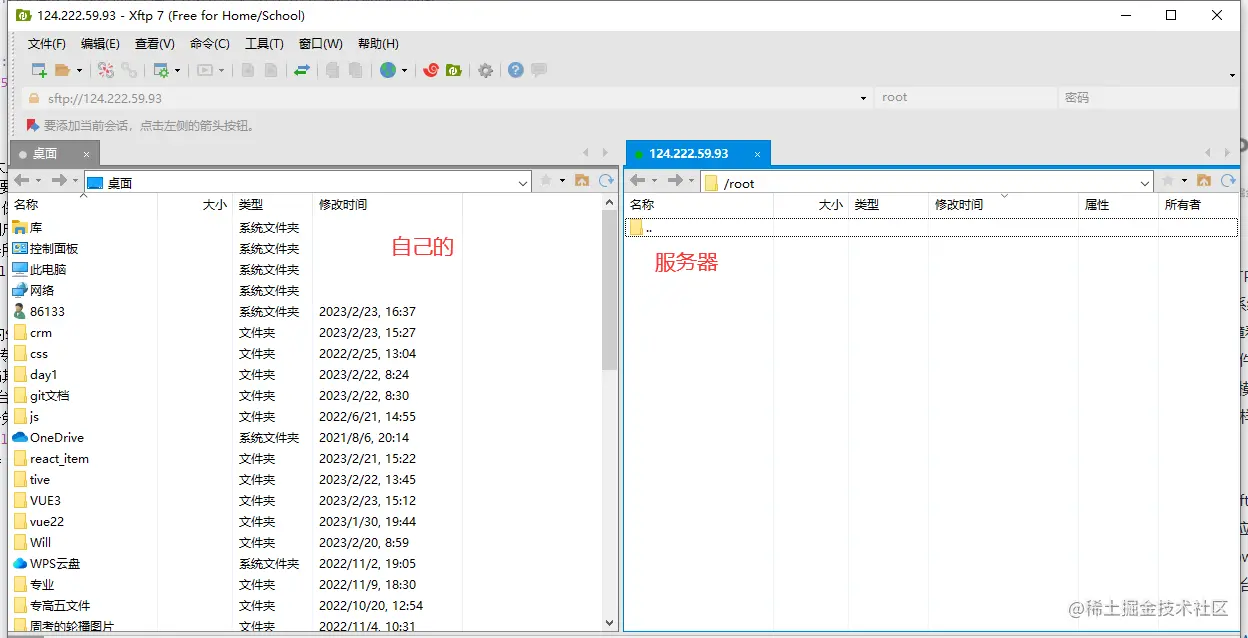Click the bookmark arrow to add current session
Screen dimensions: 1248x638
pyautogui.click(x=33, y=126)
